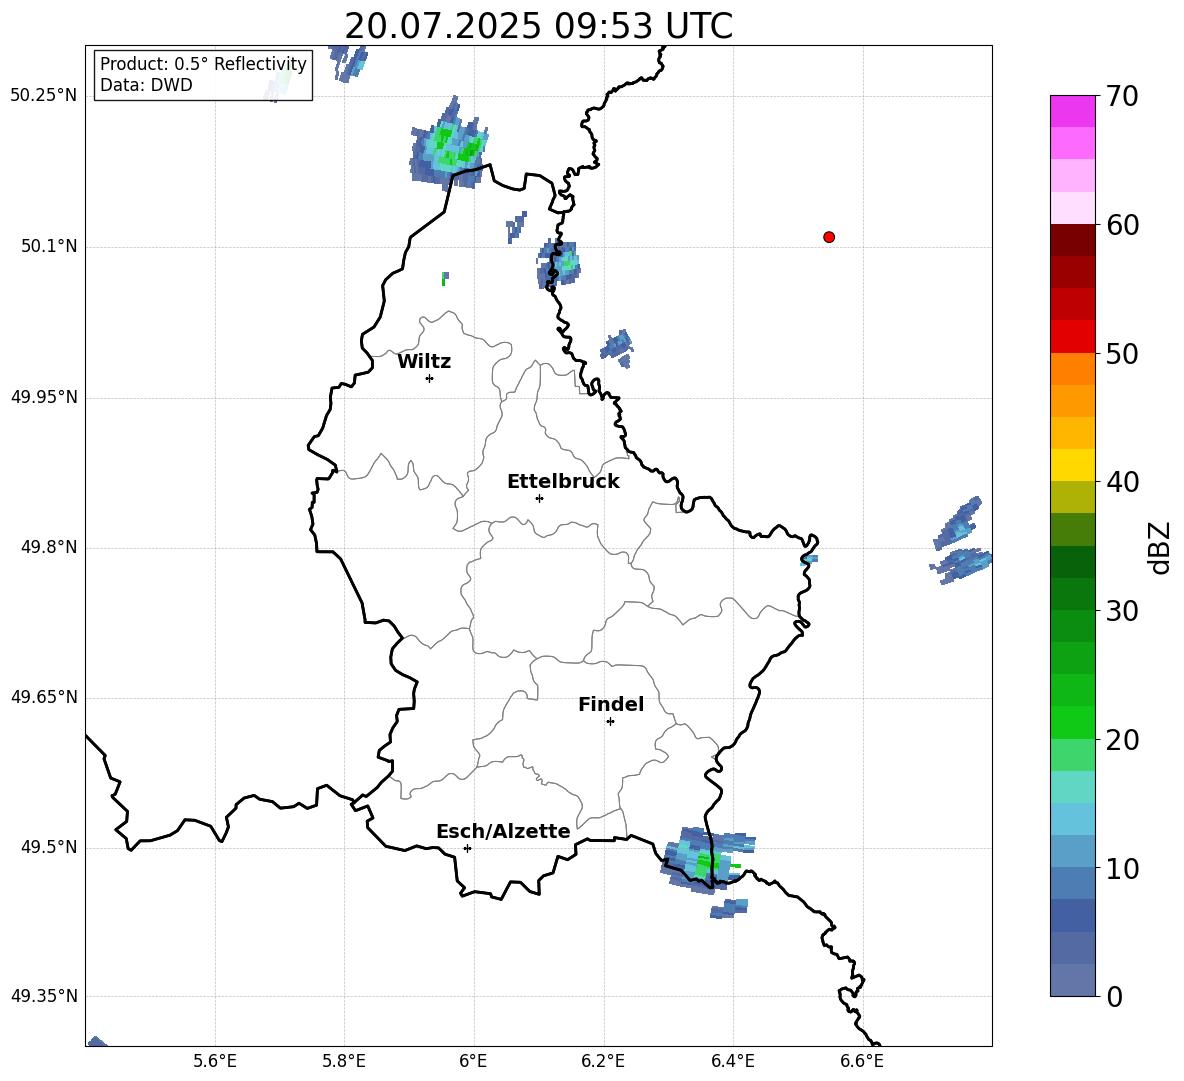1184x1081 pixels.
Task: Click the 50 label on the colorbar
Action: (1121, 354)
